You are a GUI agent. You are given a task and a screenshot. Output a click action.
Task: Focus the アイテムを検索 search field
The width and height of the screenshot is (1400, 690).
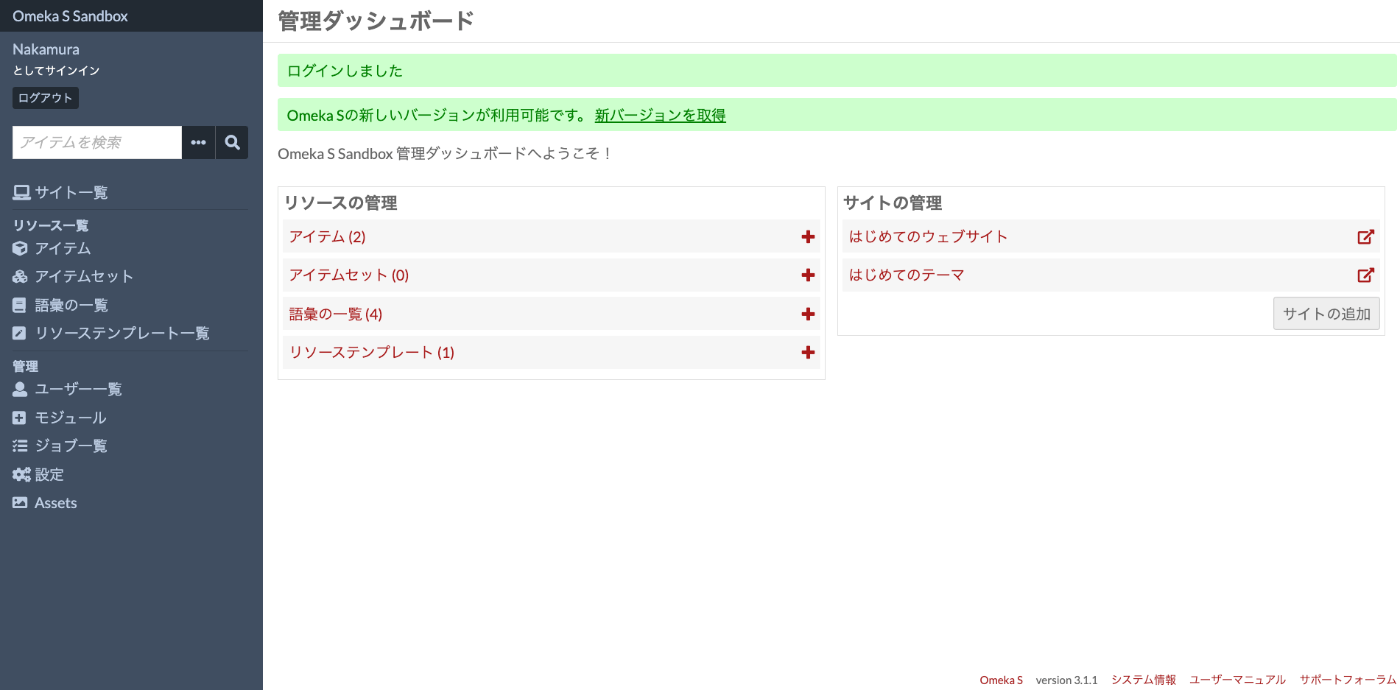[97, 143]
